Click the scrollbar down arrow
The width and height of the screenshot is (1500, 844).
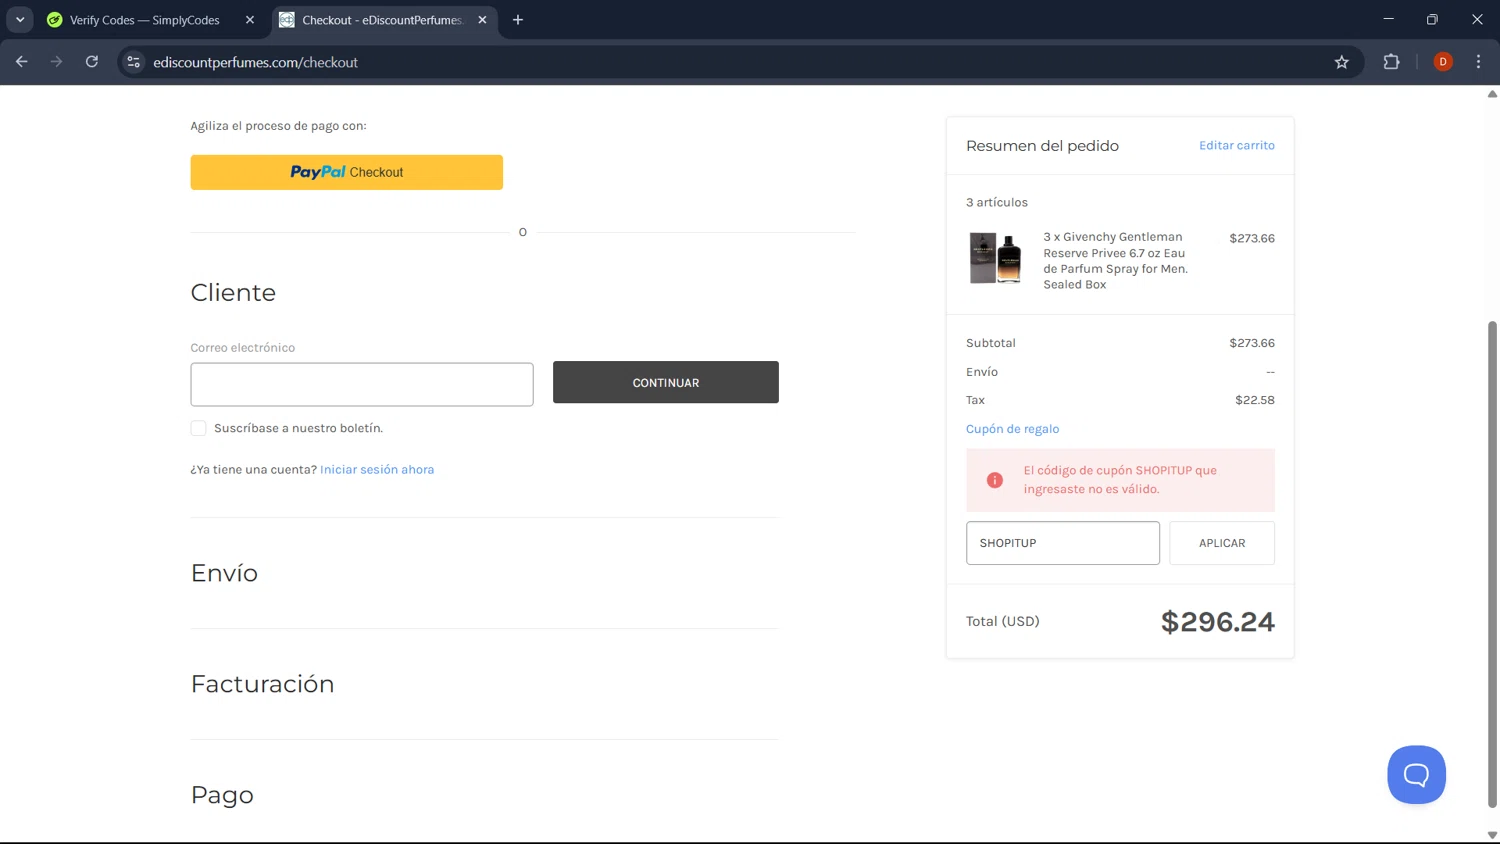1492,836
